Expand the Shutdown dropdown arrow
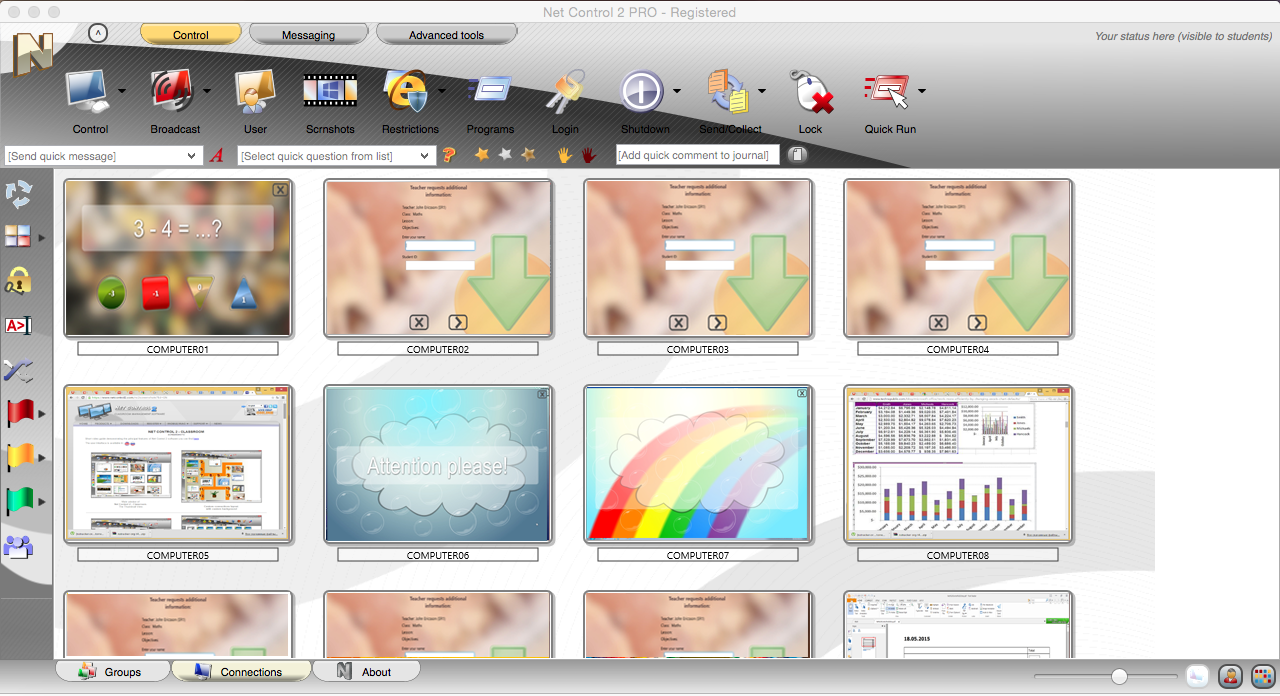This screenshot has height=696, width=1280. pyautogui.click(x=676, y=91)
